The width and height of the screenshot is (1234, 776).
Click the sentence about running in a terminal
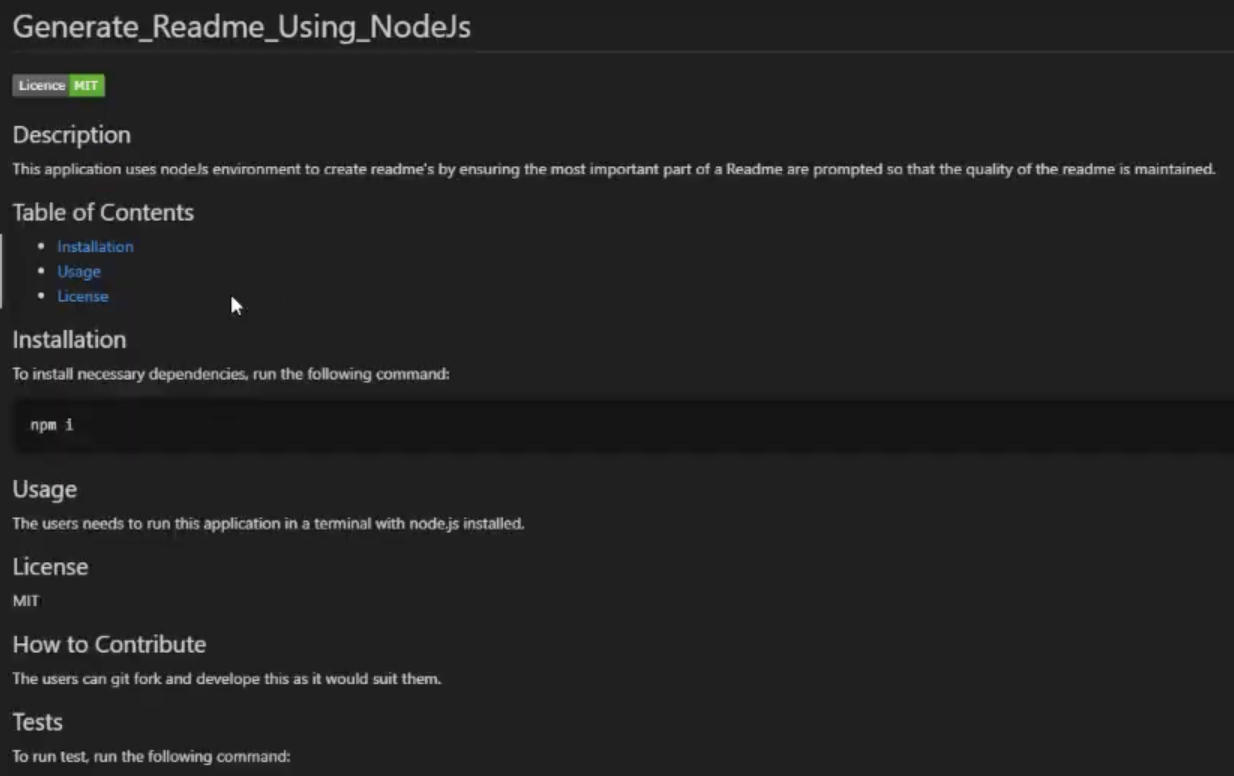click(268, 524)
